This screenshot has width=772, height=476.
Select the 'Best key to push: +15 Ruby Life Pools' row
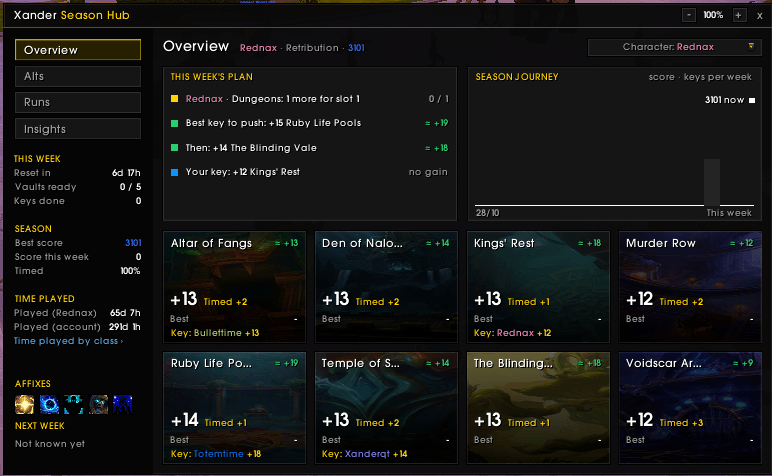point(310,123)
